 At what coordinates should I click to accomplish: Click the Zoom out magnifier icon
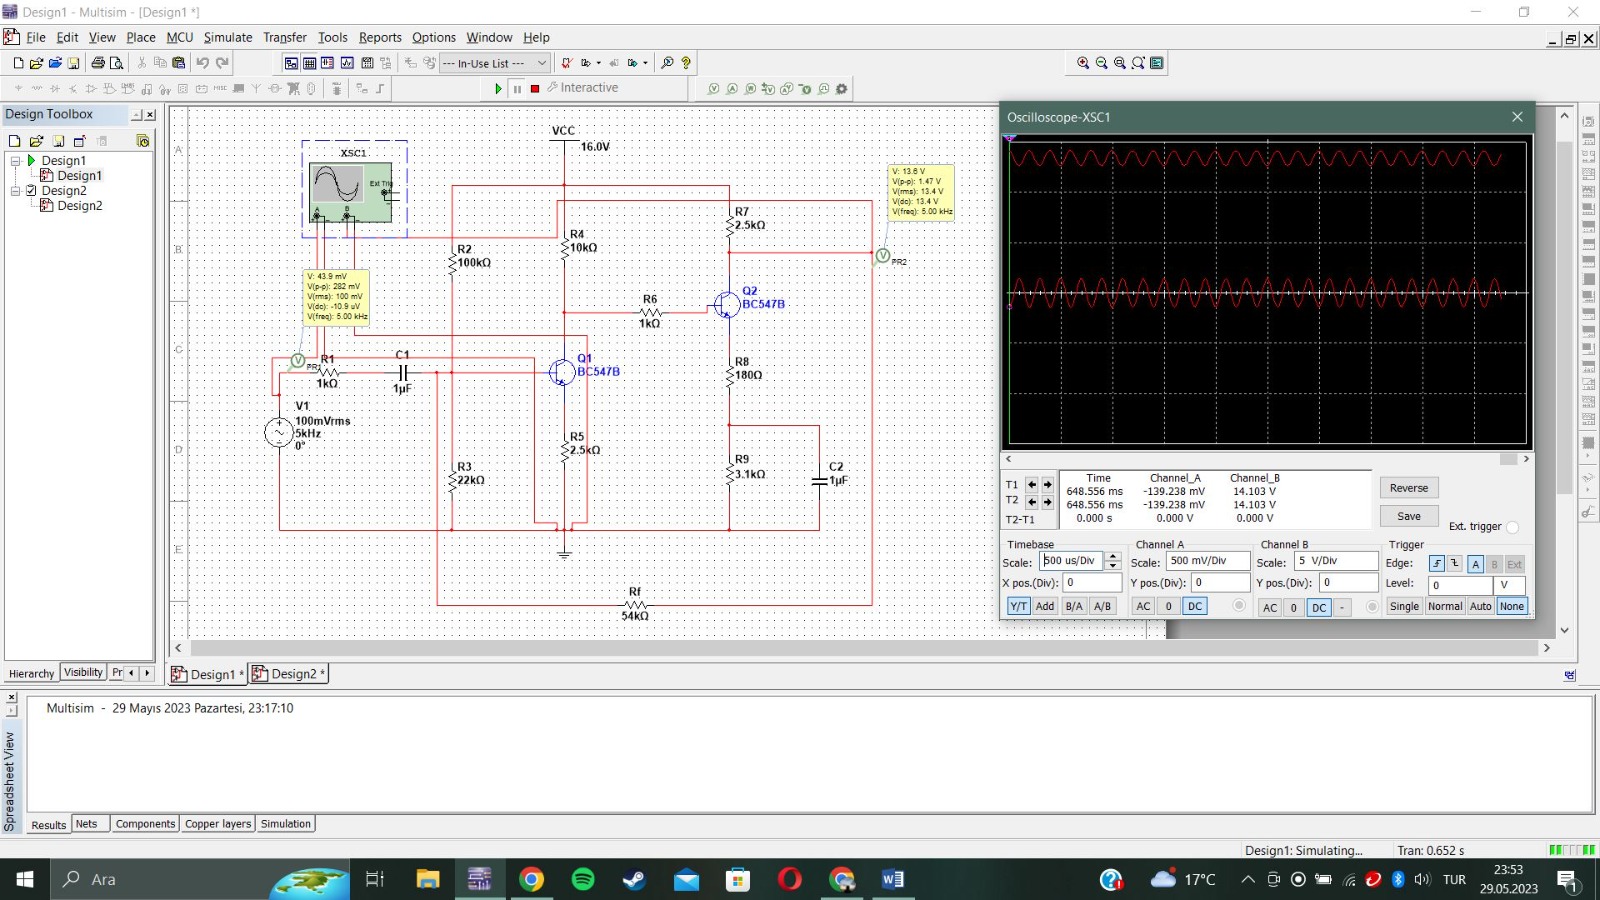point(1101,63)
